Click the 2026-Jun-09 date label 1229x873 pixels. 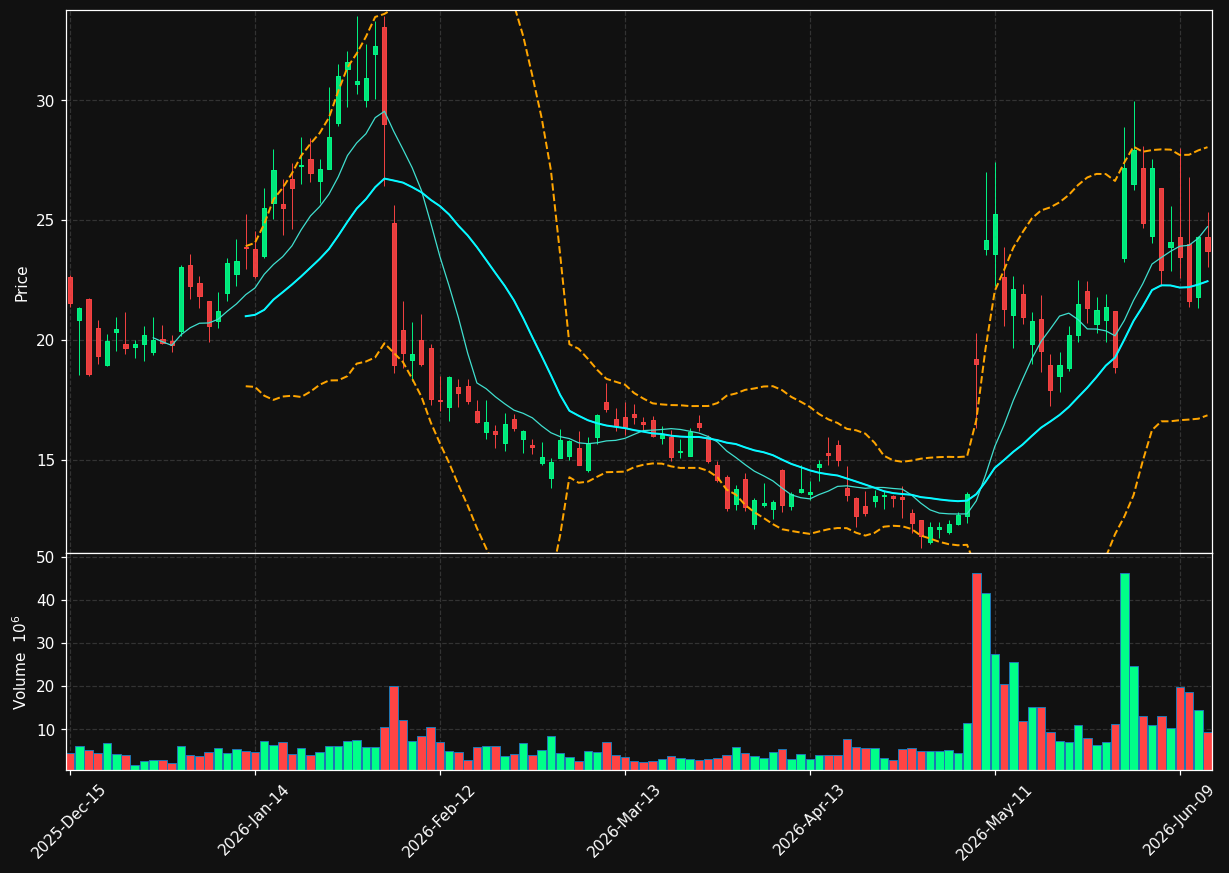(1180, 821)
